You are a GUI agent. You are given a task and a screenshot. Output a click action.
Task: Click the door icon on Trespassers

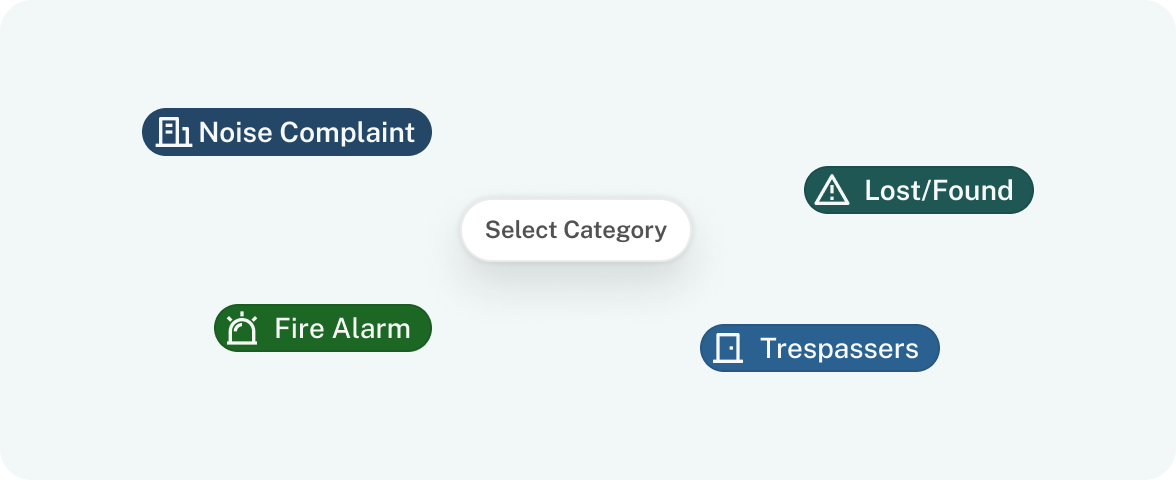pos(728,348)
